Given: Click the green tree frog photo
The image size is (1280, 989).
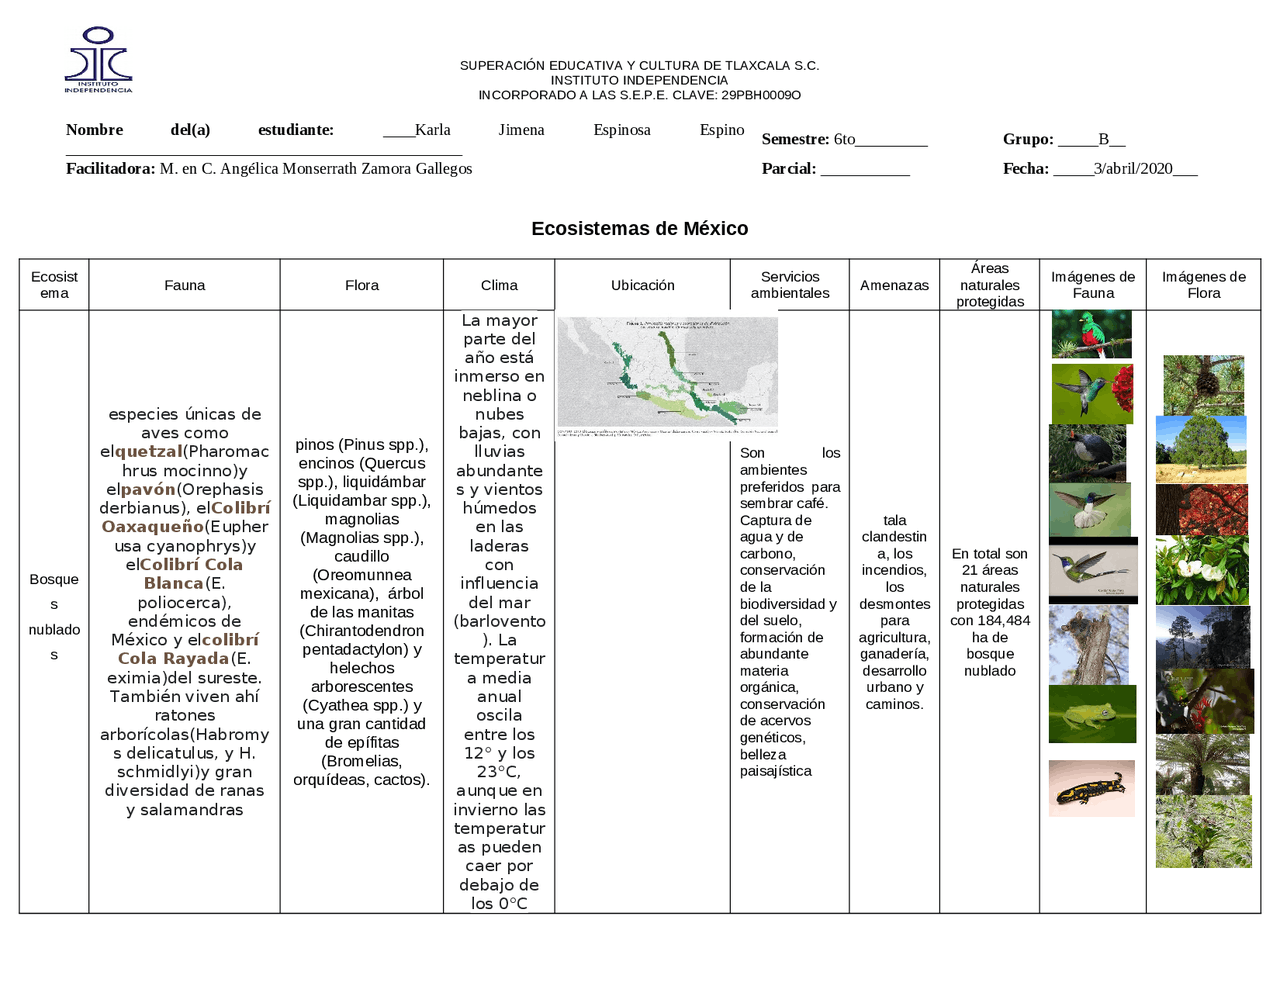Looking at the screenshot, I should point(1092,713).
